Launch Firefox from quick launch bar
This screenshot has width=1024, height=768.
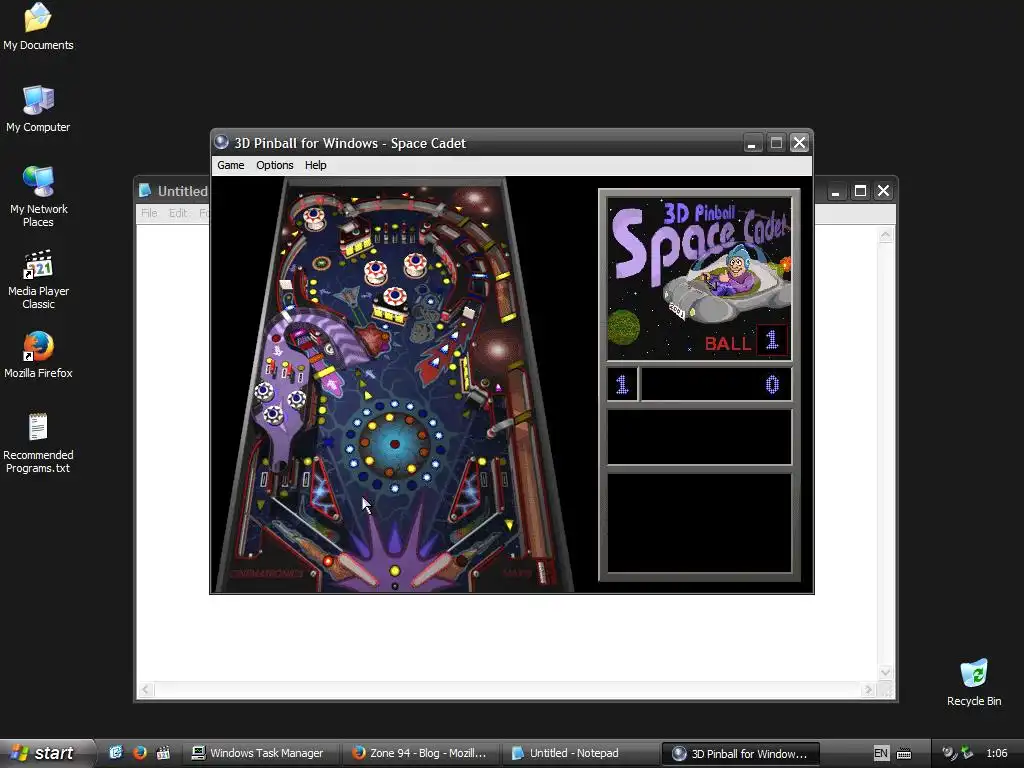pos(139,753)
